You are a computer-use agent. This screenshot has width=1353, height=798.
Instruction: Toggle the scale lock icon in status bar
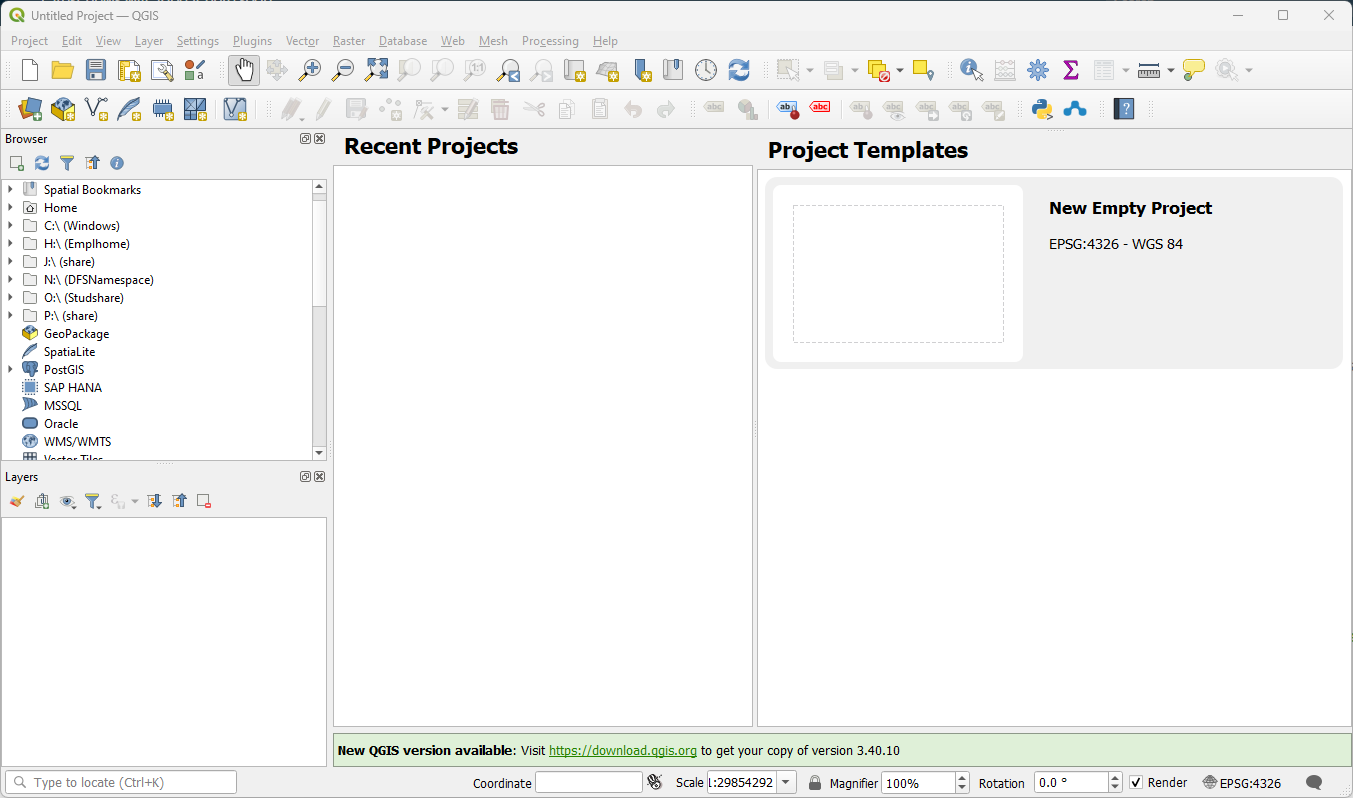tap(815, 783)
